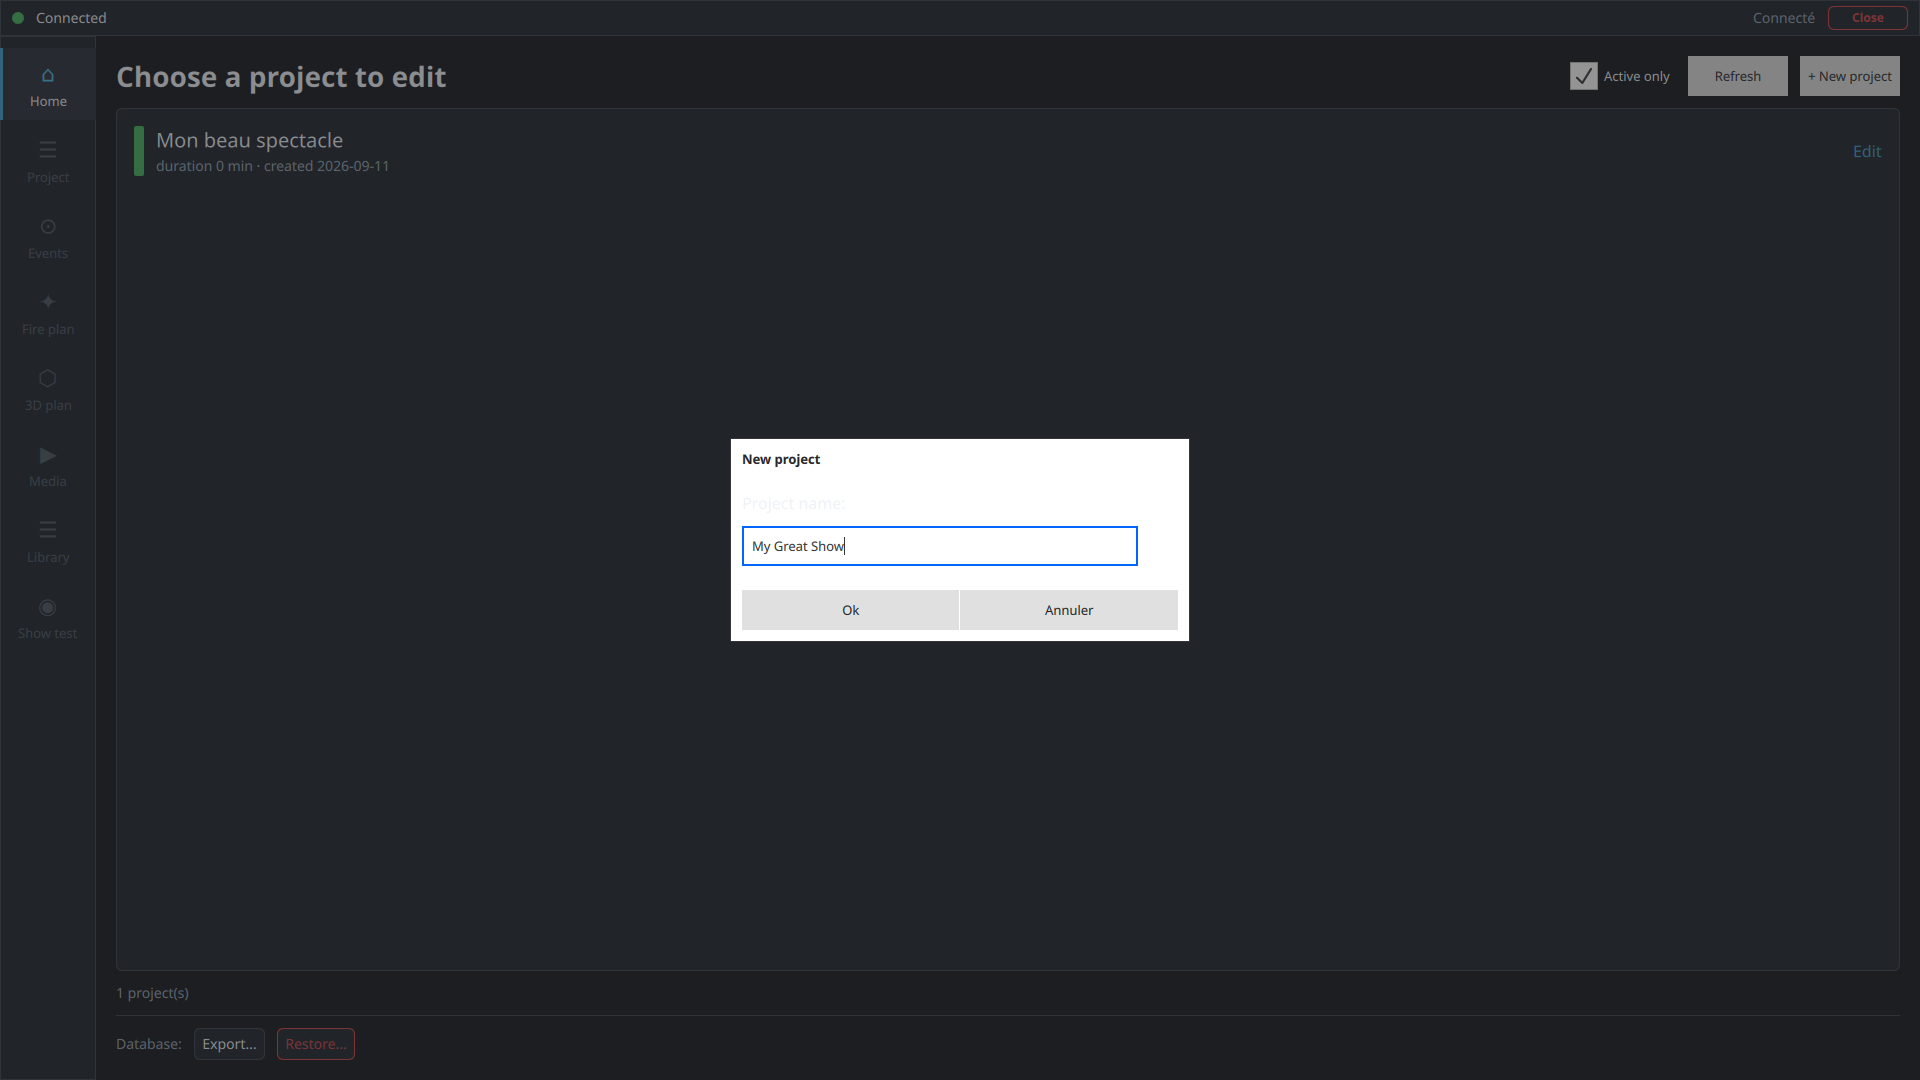Screen dimensions: 1920x1080
Task: Open the Show test sidebar icon
Action: [48, 618]
